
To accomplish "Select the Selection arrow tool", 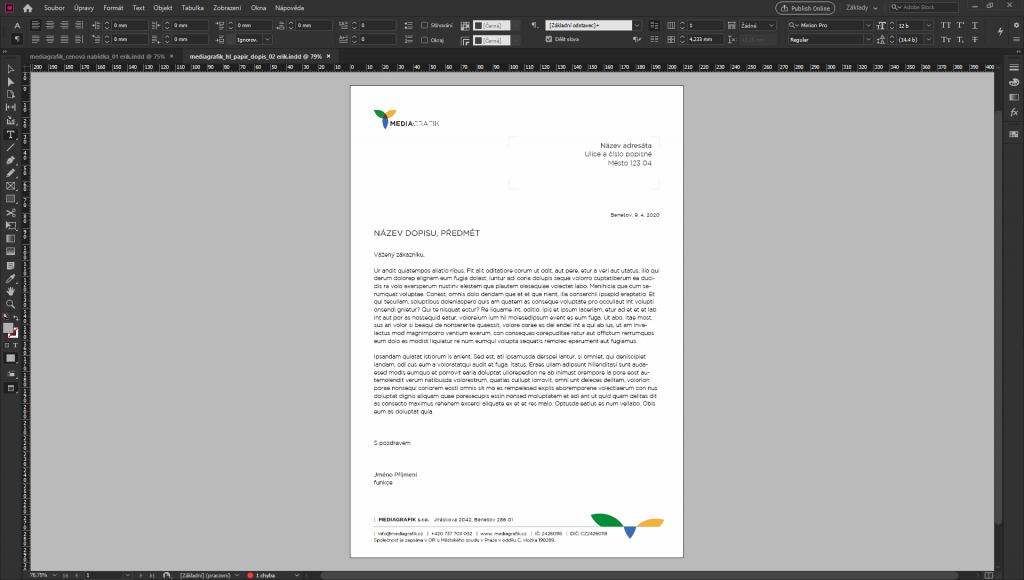I will [x=10, y=69].
